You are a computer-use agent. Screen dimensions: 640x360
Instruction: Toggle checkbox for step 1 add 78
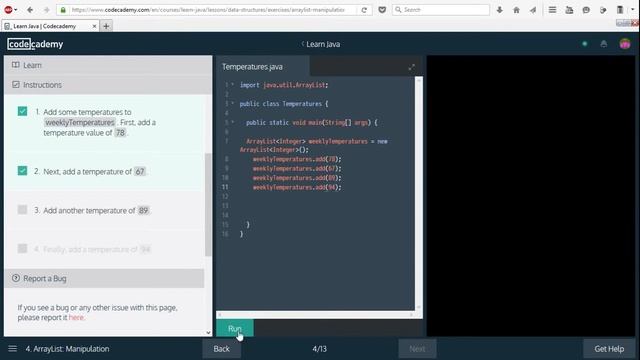click(22, 111)
